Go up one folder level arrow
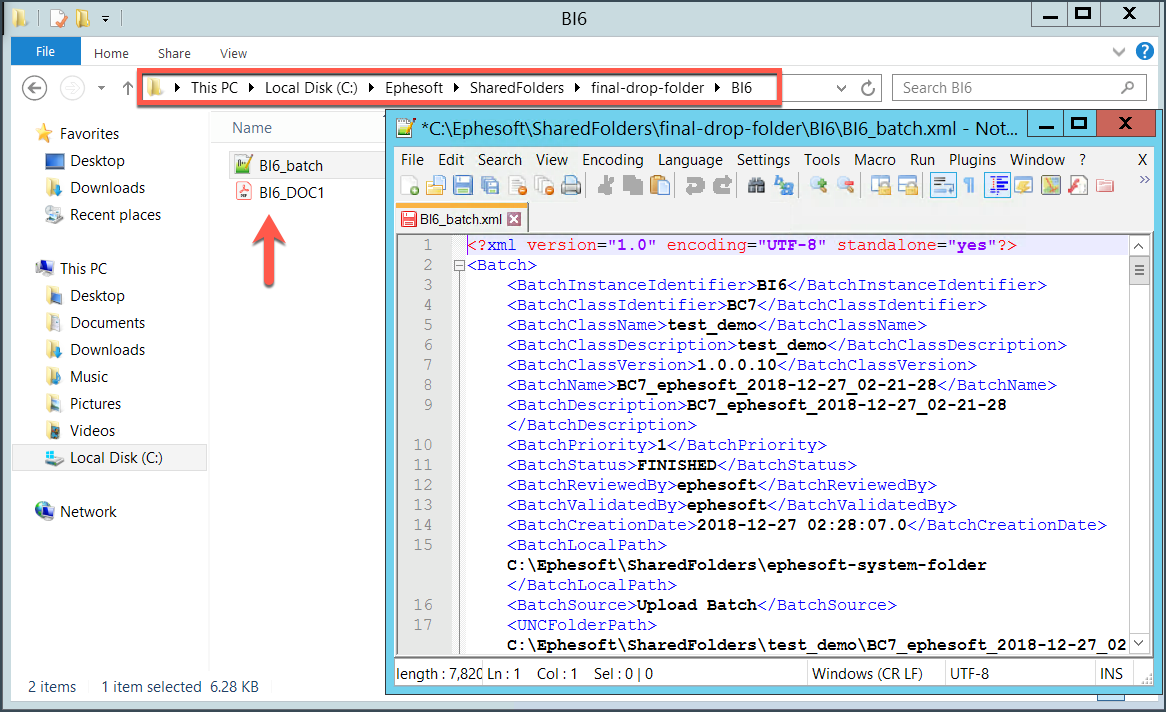Image resolution: width=1166 pixels, height=712 pixels. pos(128,88)
